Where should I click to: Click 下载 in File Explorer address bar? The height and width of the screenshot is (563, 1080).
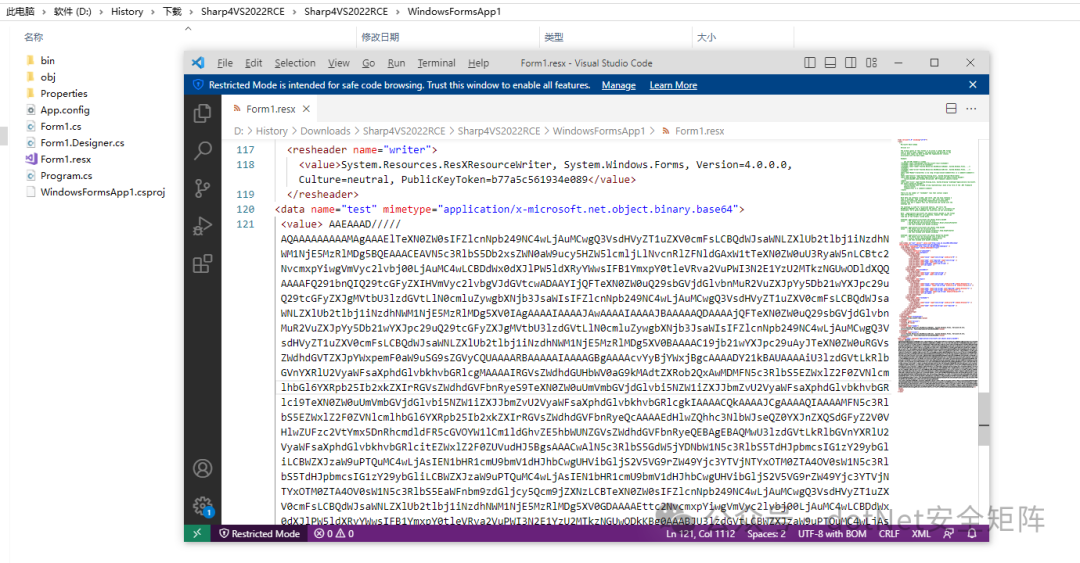(x=172, y=12)
